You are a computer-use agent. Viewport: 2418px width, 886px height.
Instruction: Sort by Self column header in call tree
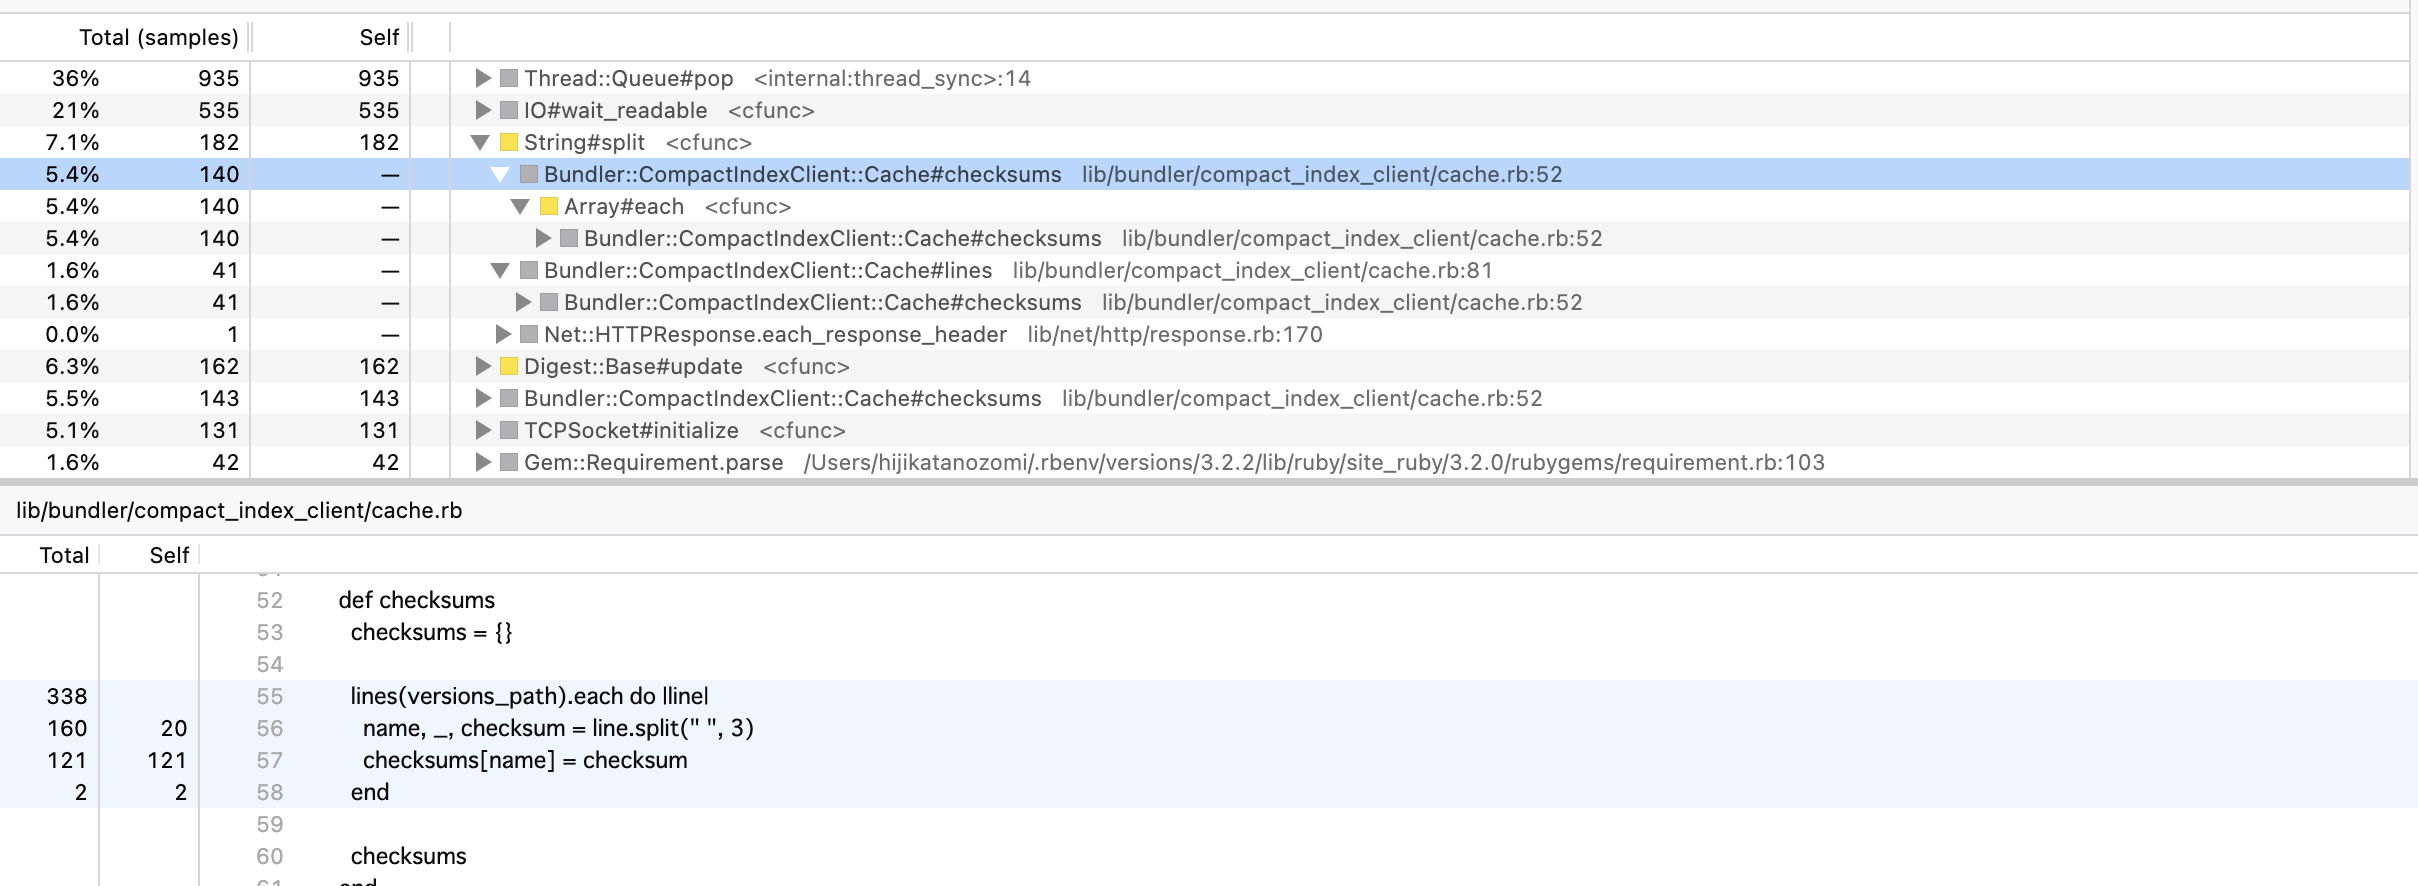pyautogui.click(x=379, y=37)
